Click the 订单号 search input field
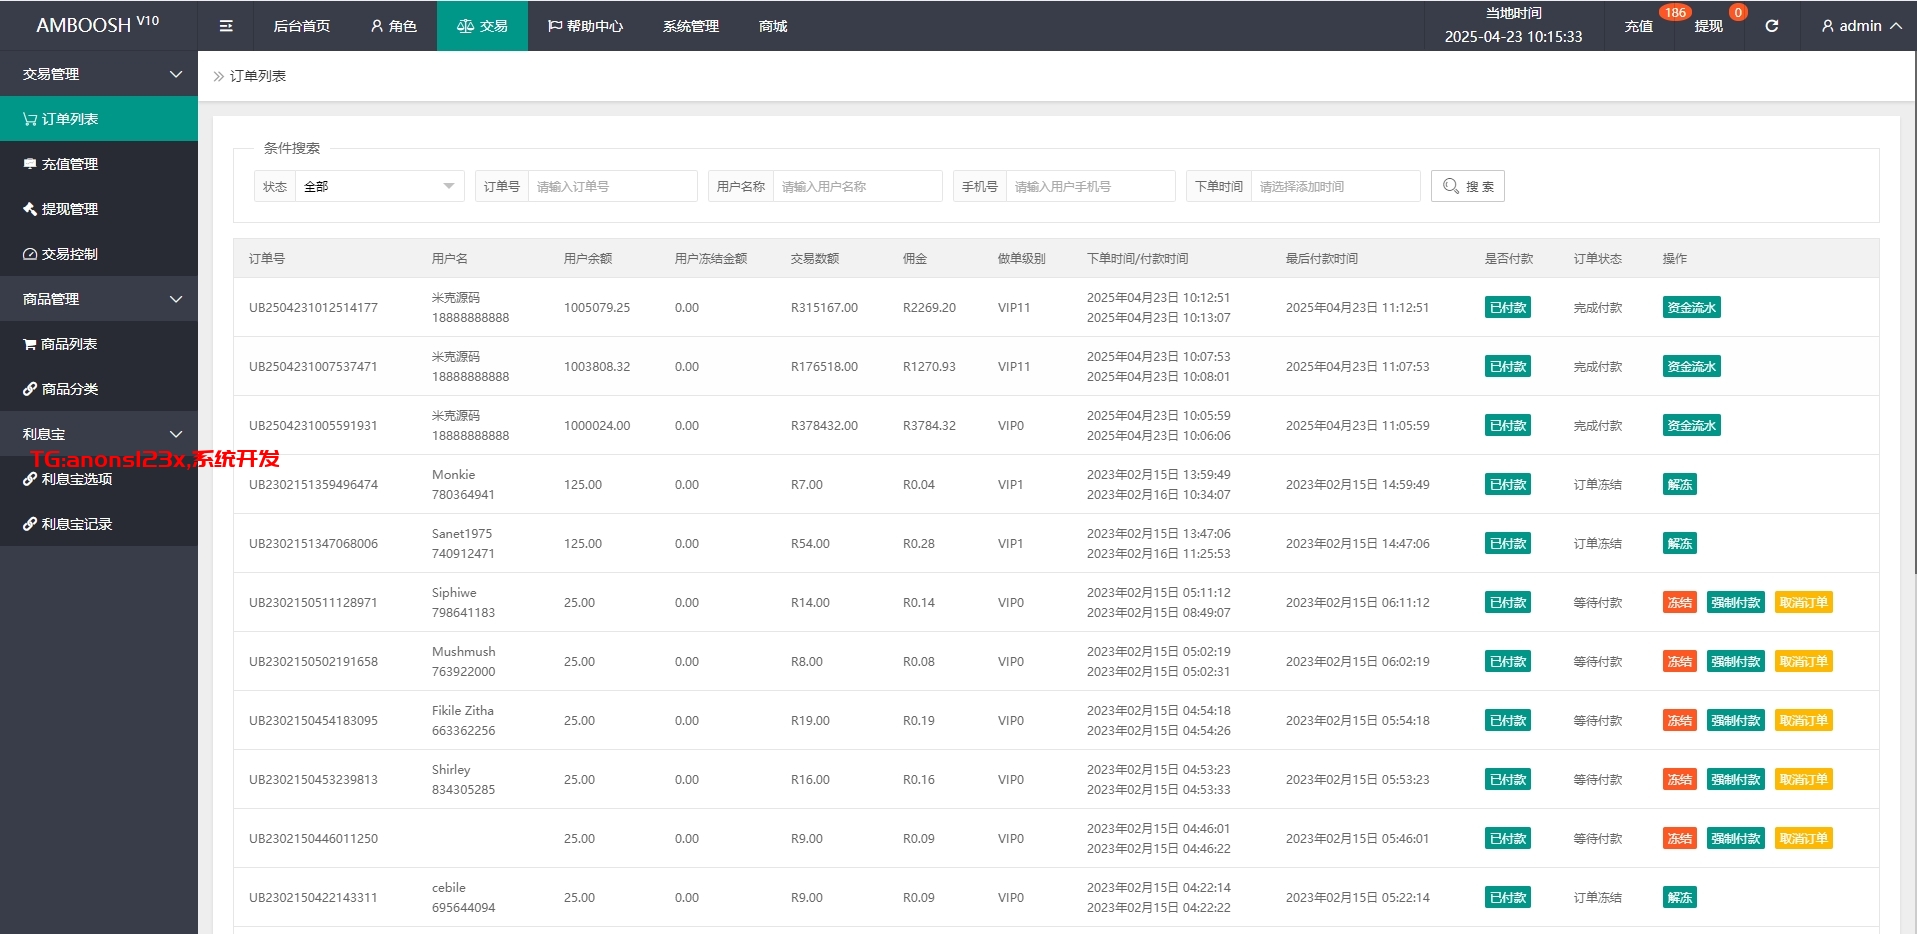The width and height of the screenshot is (1917, 934). (612, 186)
